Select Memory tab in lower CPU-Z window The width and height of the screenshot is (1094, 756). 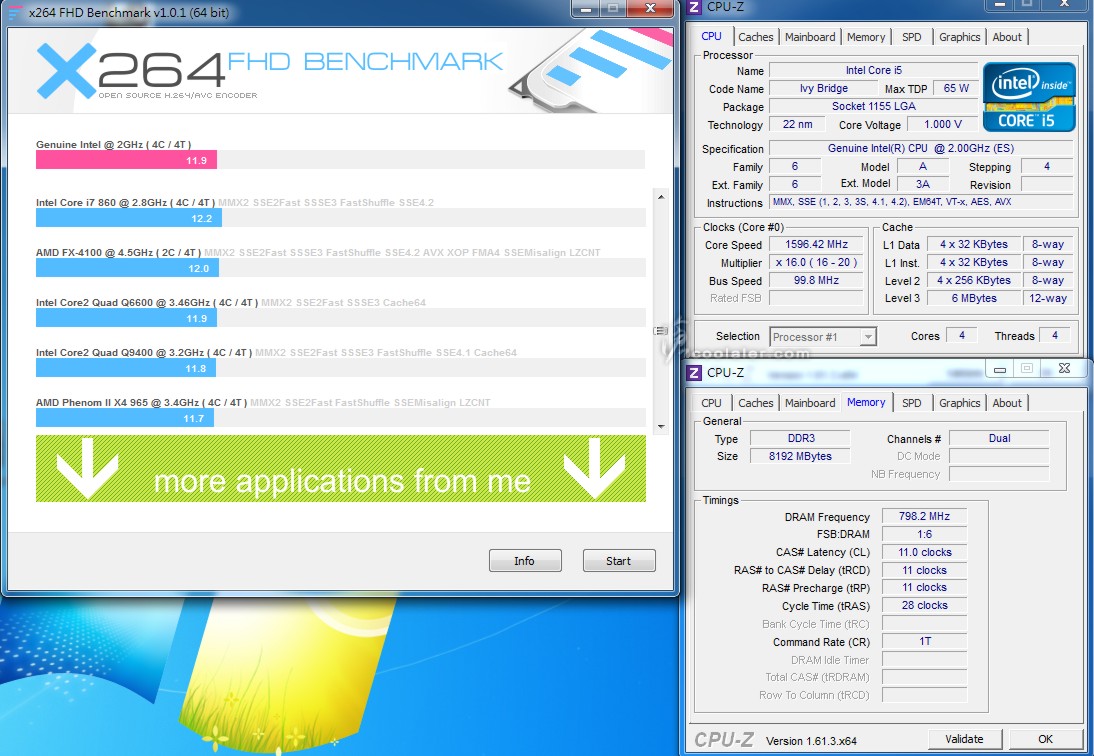(x=866, y=402)
